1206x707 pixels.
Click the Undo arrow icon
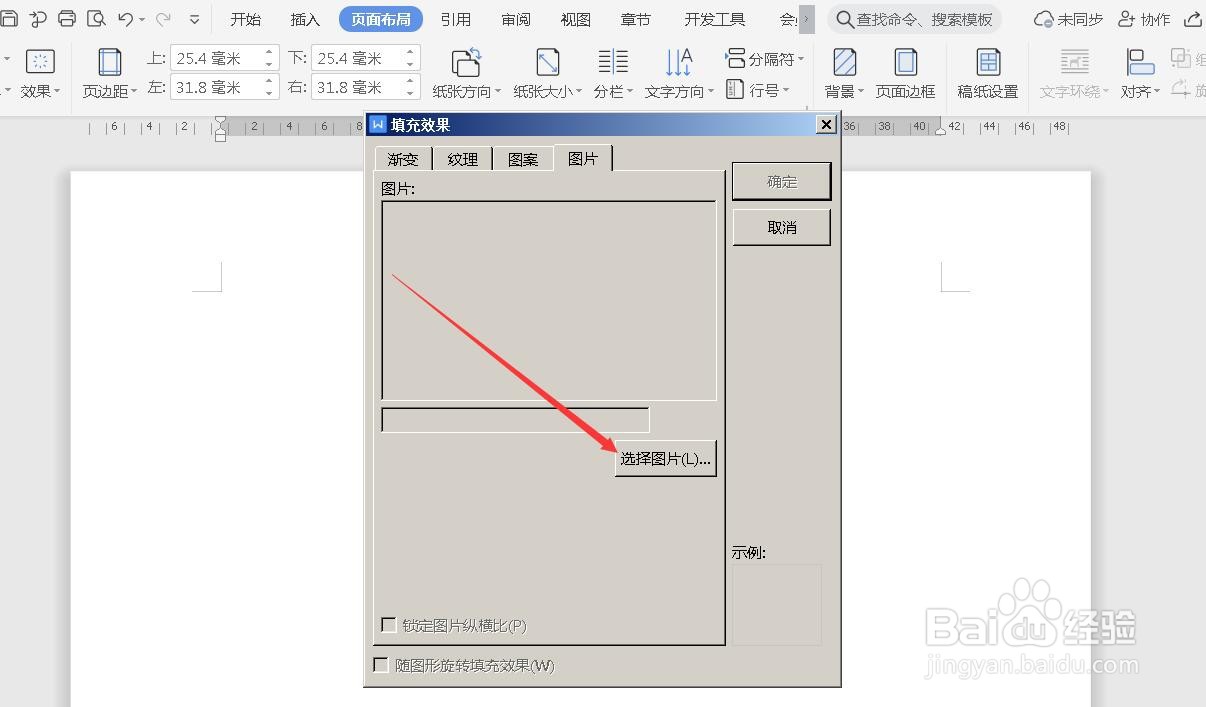coord(125,19)
